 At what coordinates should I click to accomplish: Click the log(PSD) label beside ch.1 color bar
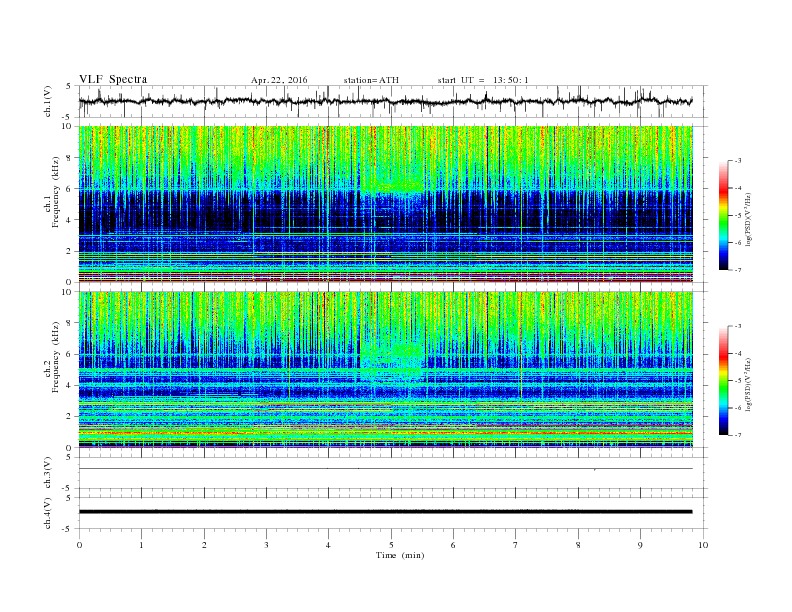coord(749,219)
